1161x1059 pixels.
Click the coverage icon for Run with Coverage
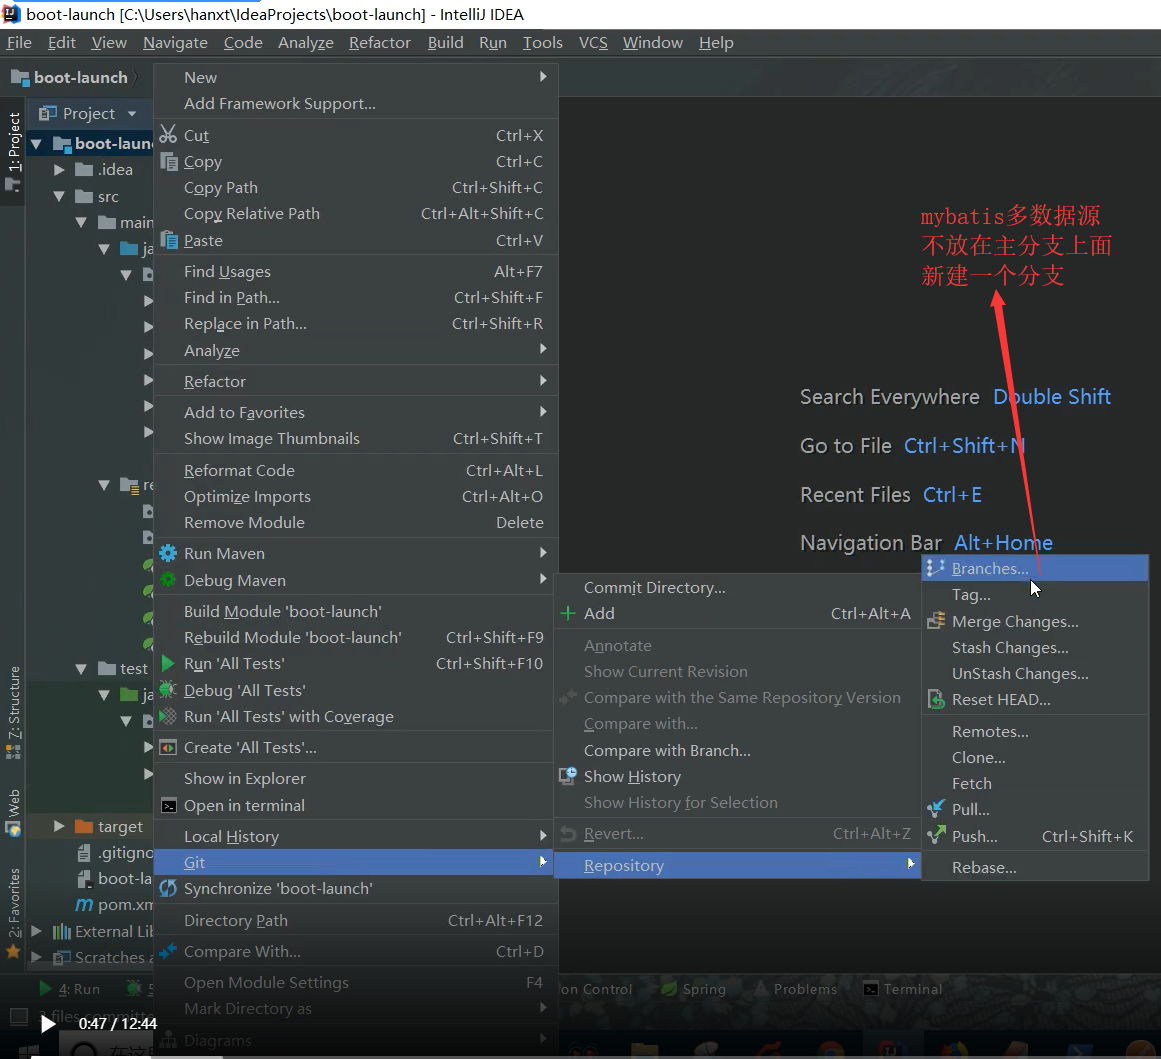(168, 716)
